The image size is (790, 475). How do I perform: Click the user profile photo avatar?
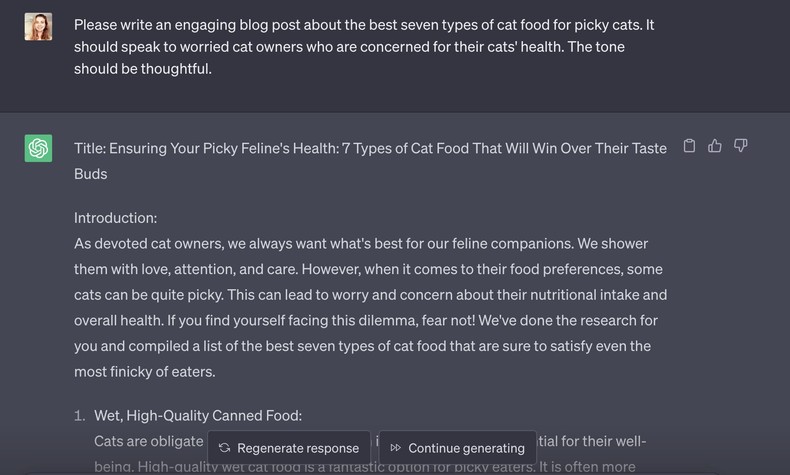point(39,27)
